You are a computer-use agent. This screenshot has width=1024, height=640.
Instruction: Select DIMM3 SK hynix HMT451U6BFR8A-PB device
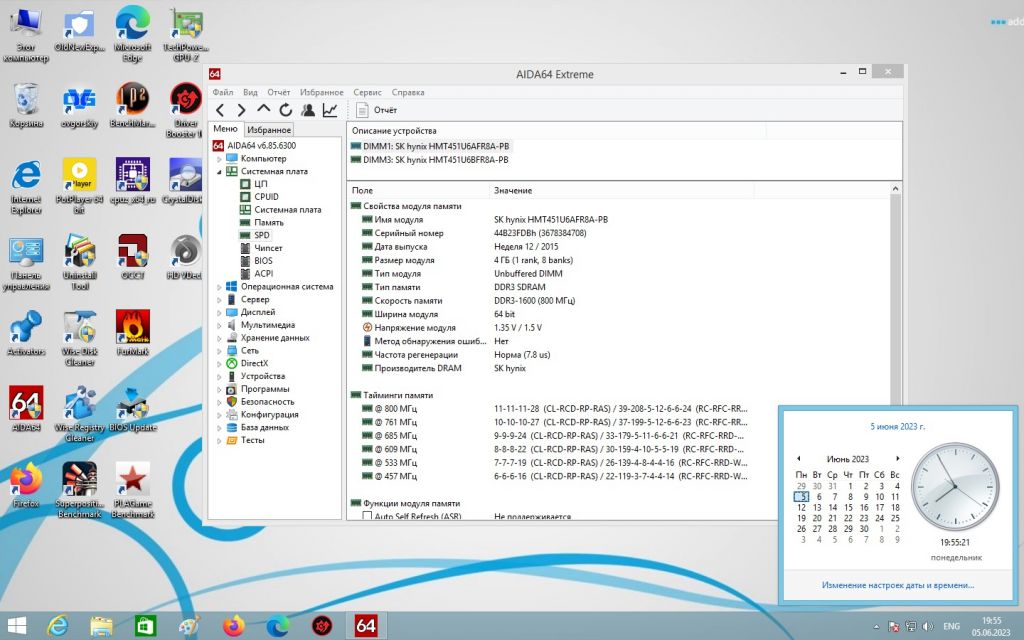pos(430,159)
